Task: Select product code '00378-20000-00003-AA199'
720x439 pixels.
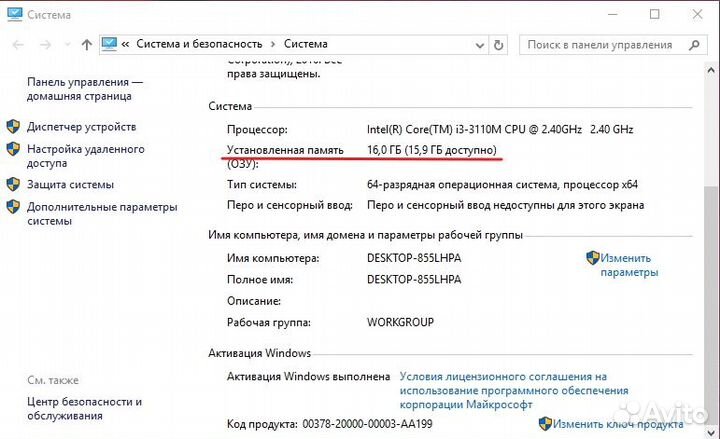Action: coord(367,424)
